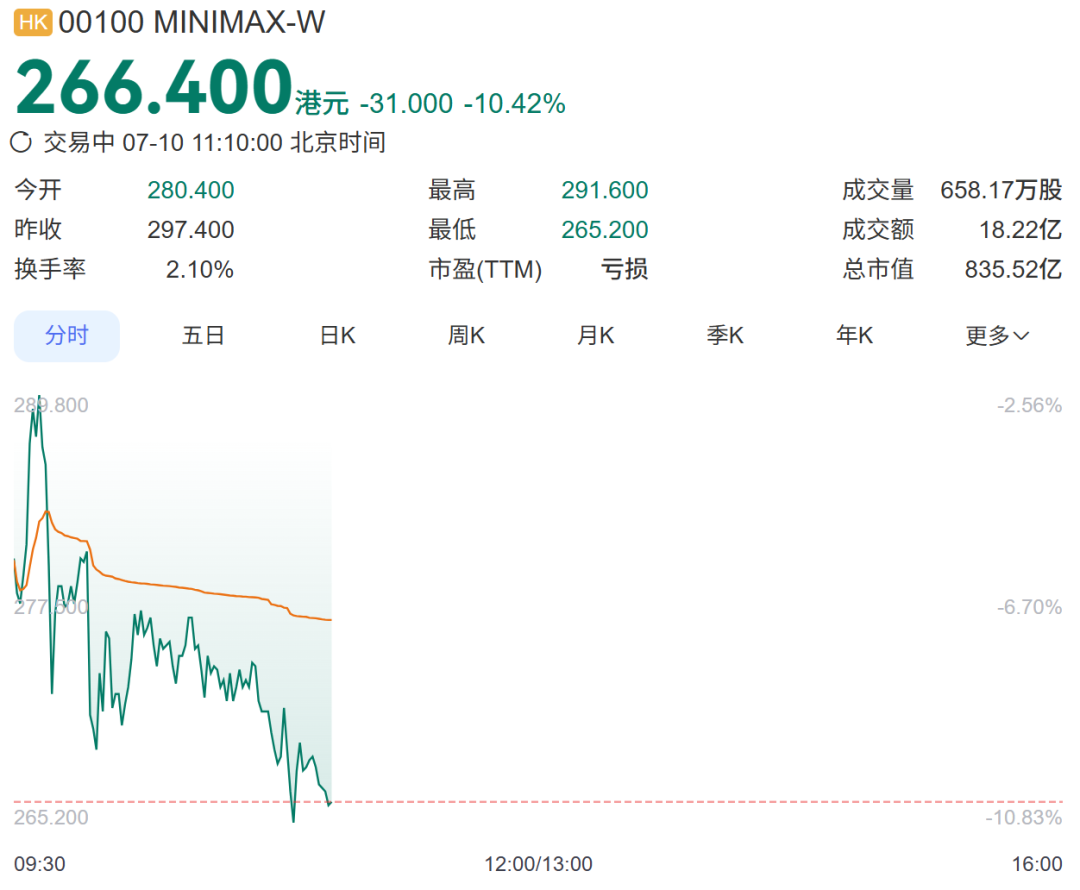Click the trading status refresh circle icon
The height and width of the screenshot is (890, 1080).
click(x=21, y=143)
